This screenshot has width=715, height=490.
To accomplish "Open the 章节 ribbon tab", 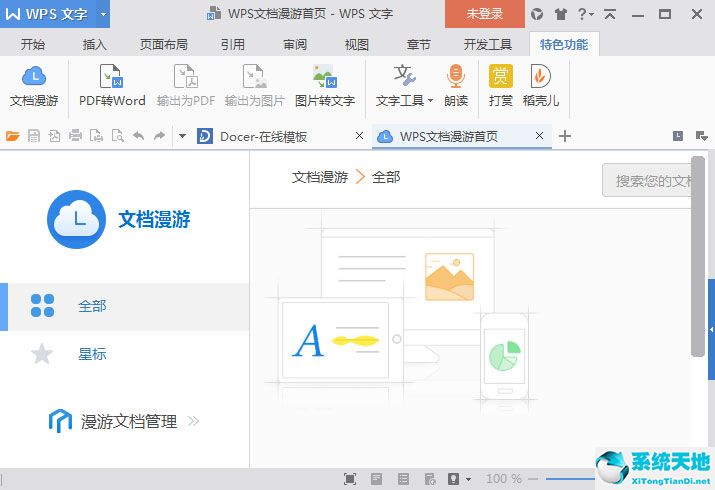I will [x=419, y=45].
